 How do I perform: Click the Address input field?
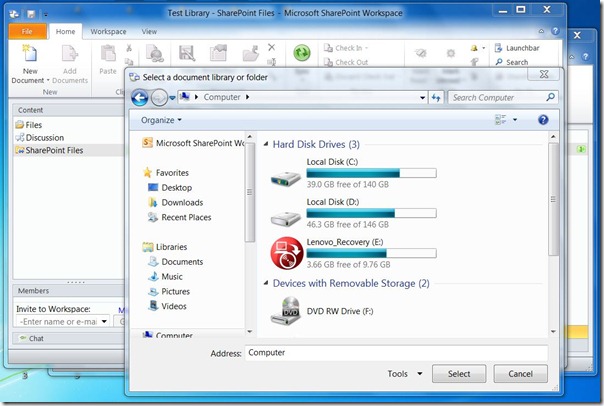point(396,353)
